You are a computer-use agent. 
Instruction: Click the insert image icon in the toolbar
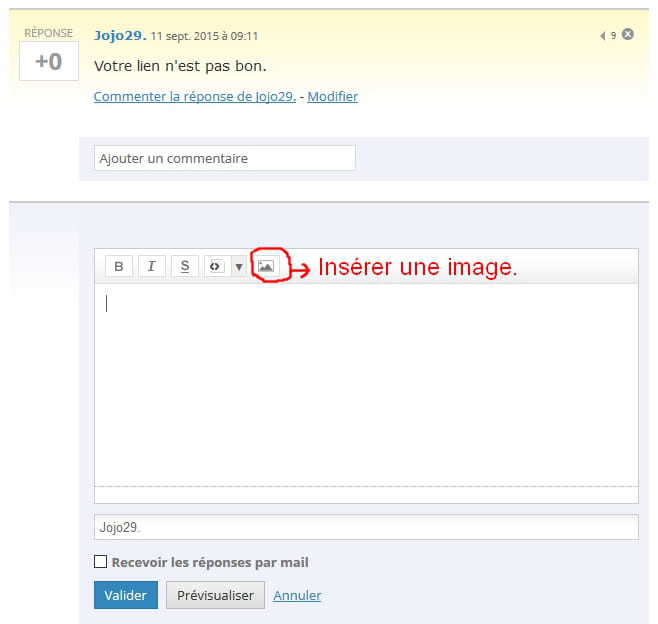pos(266,266)
